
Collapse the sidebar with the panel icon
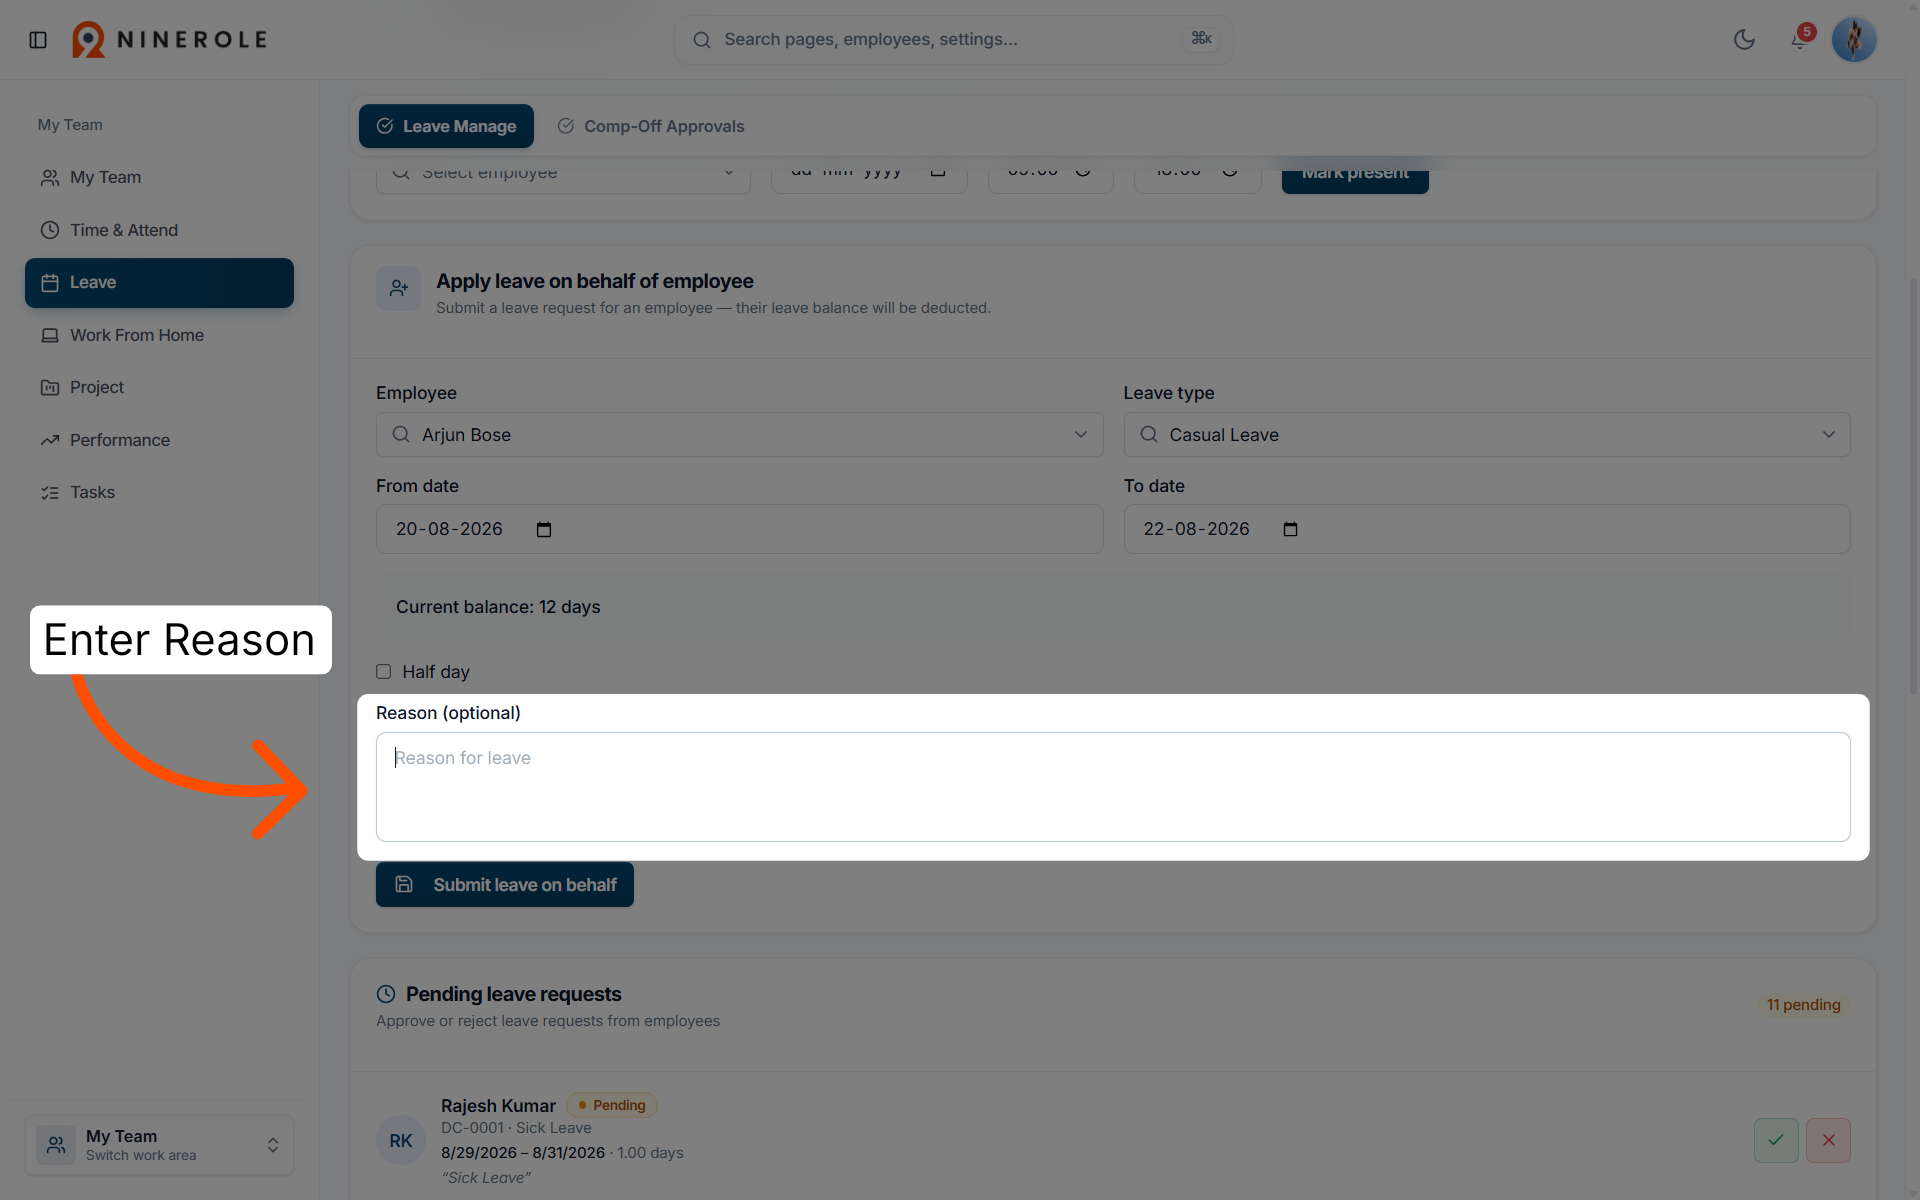38,40
